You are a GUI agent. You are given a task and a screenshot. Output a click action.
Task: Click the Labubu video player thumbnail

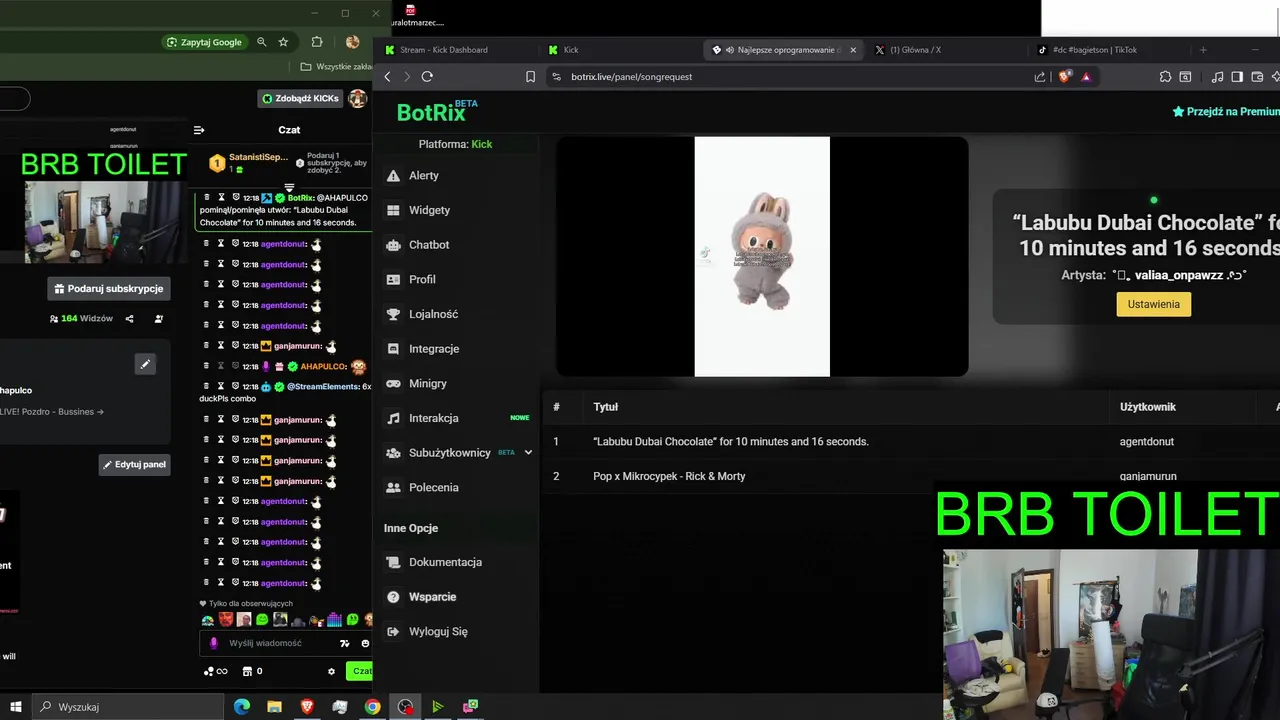tap(762, 257)
